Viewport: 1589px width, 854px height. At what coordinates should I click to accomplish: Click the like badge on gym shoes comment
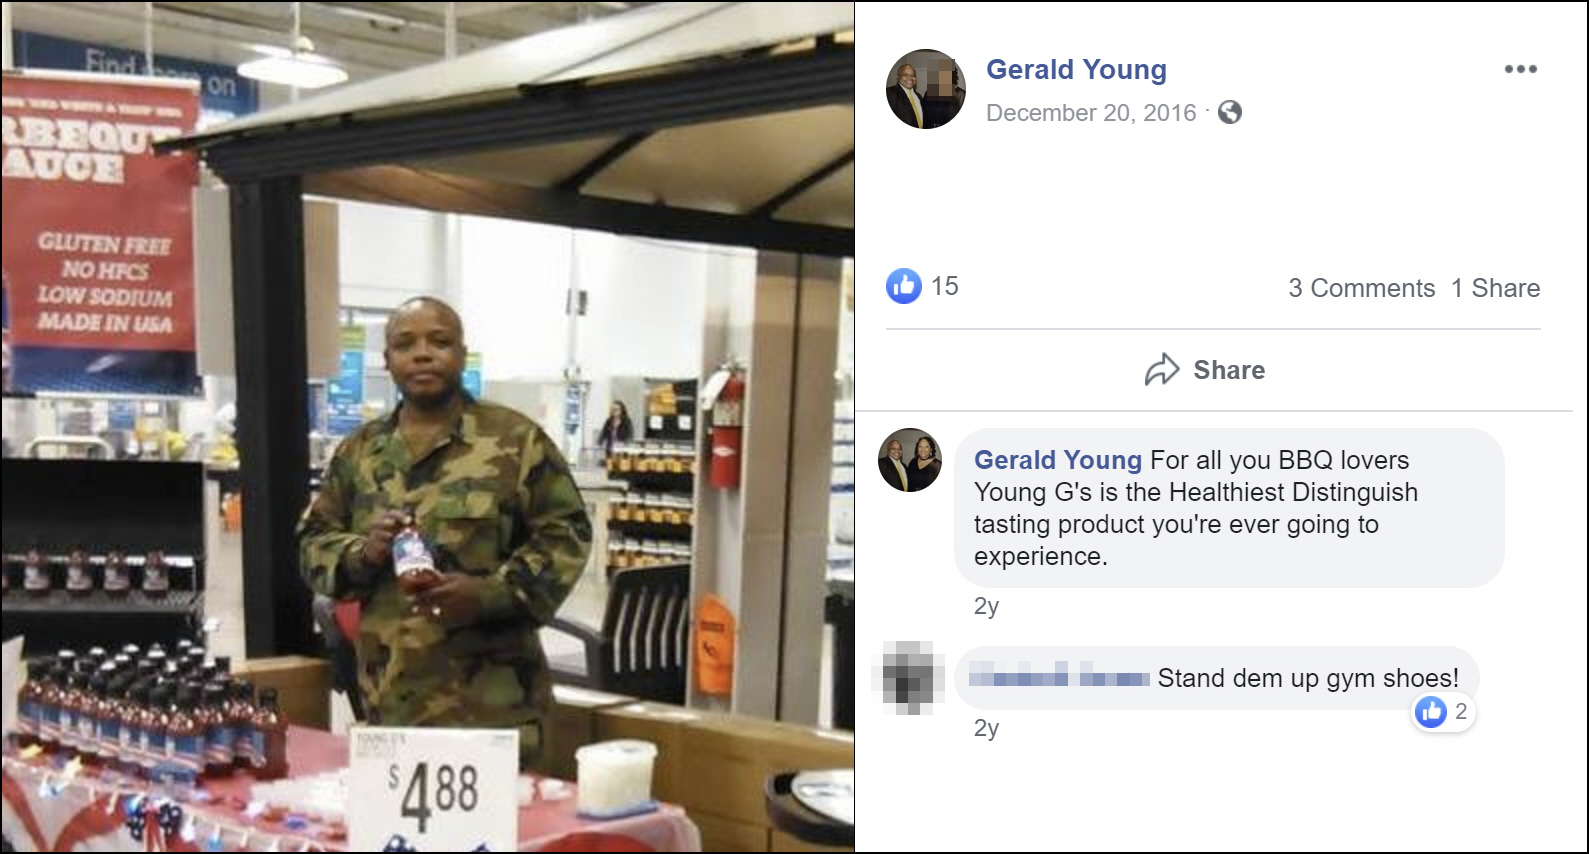[1431, 711]
